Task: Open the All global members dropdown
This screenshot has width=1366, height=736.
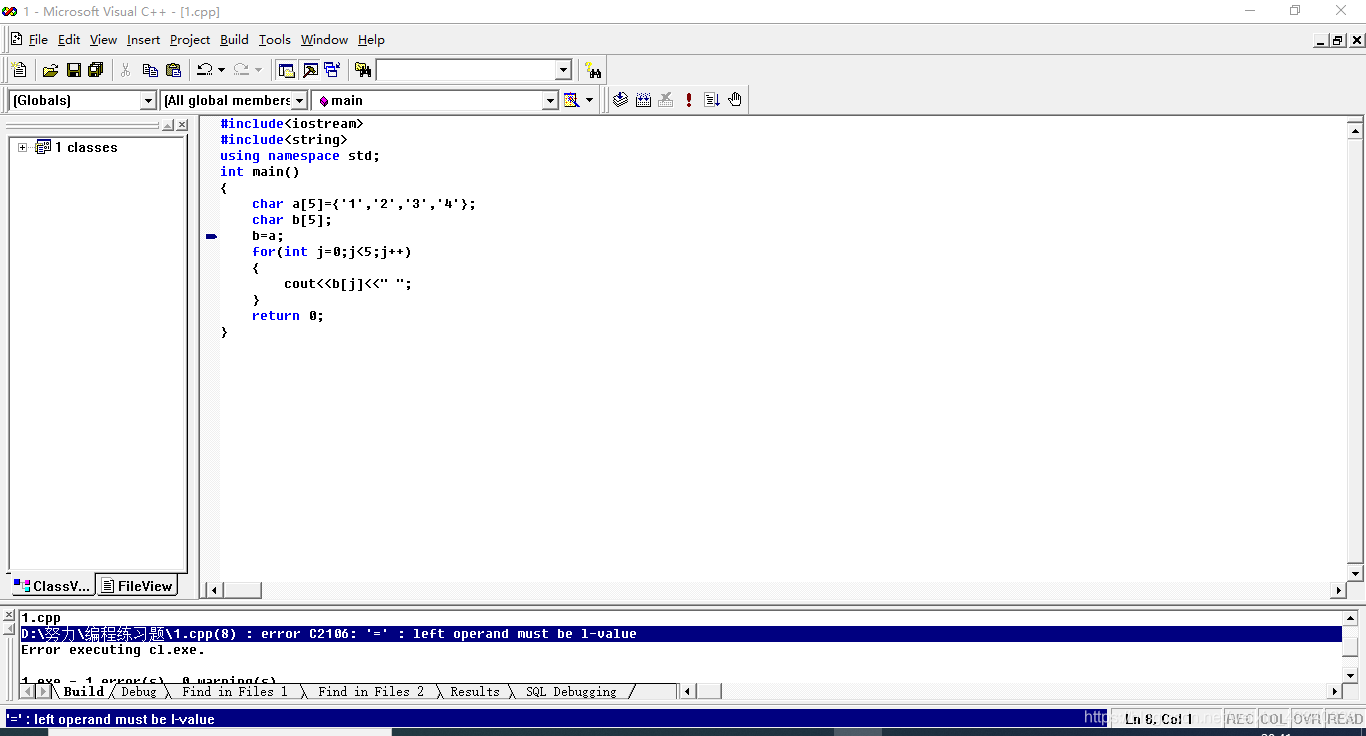Action: pyautogui.click(x=299, y=100)
